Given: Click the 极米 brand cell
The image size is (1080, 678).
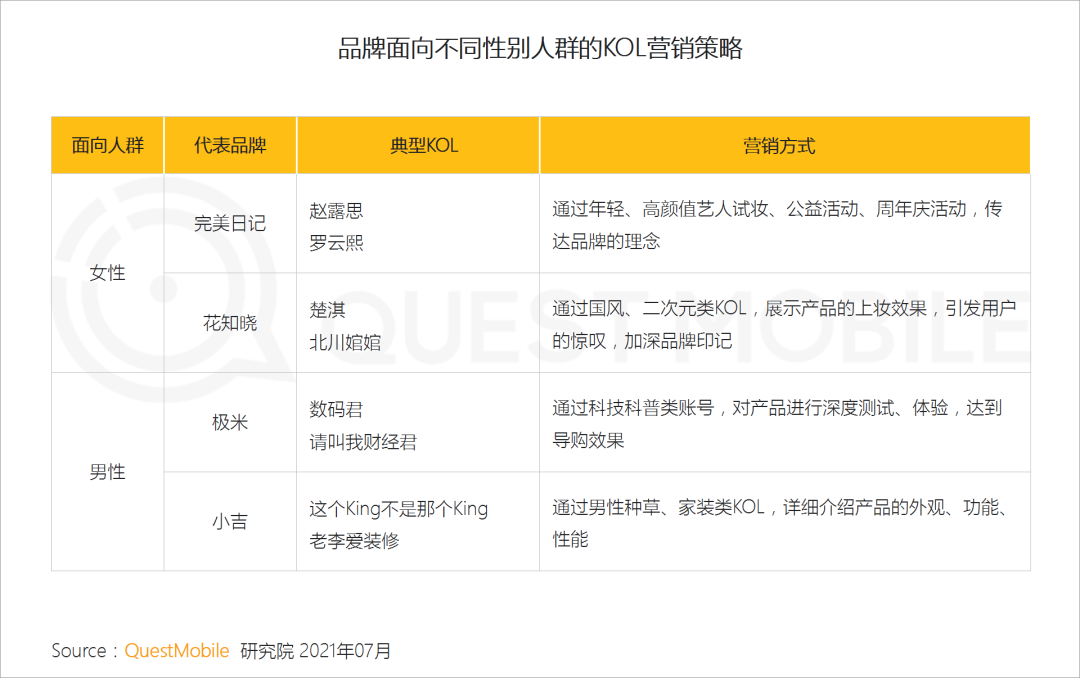Looking at the screenshot, I should (230, 422).
